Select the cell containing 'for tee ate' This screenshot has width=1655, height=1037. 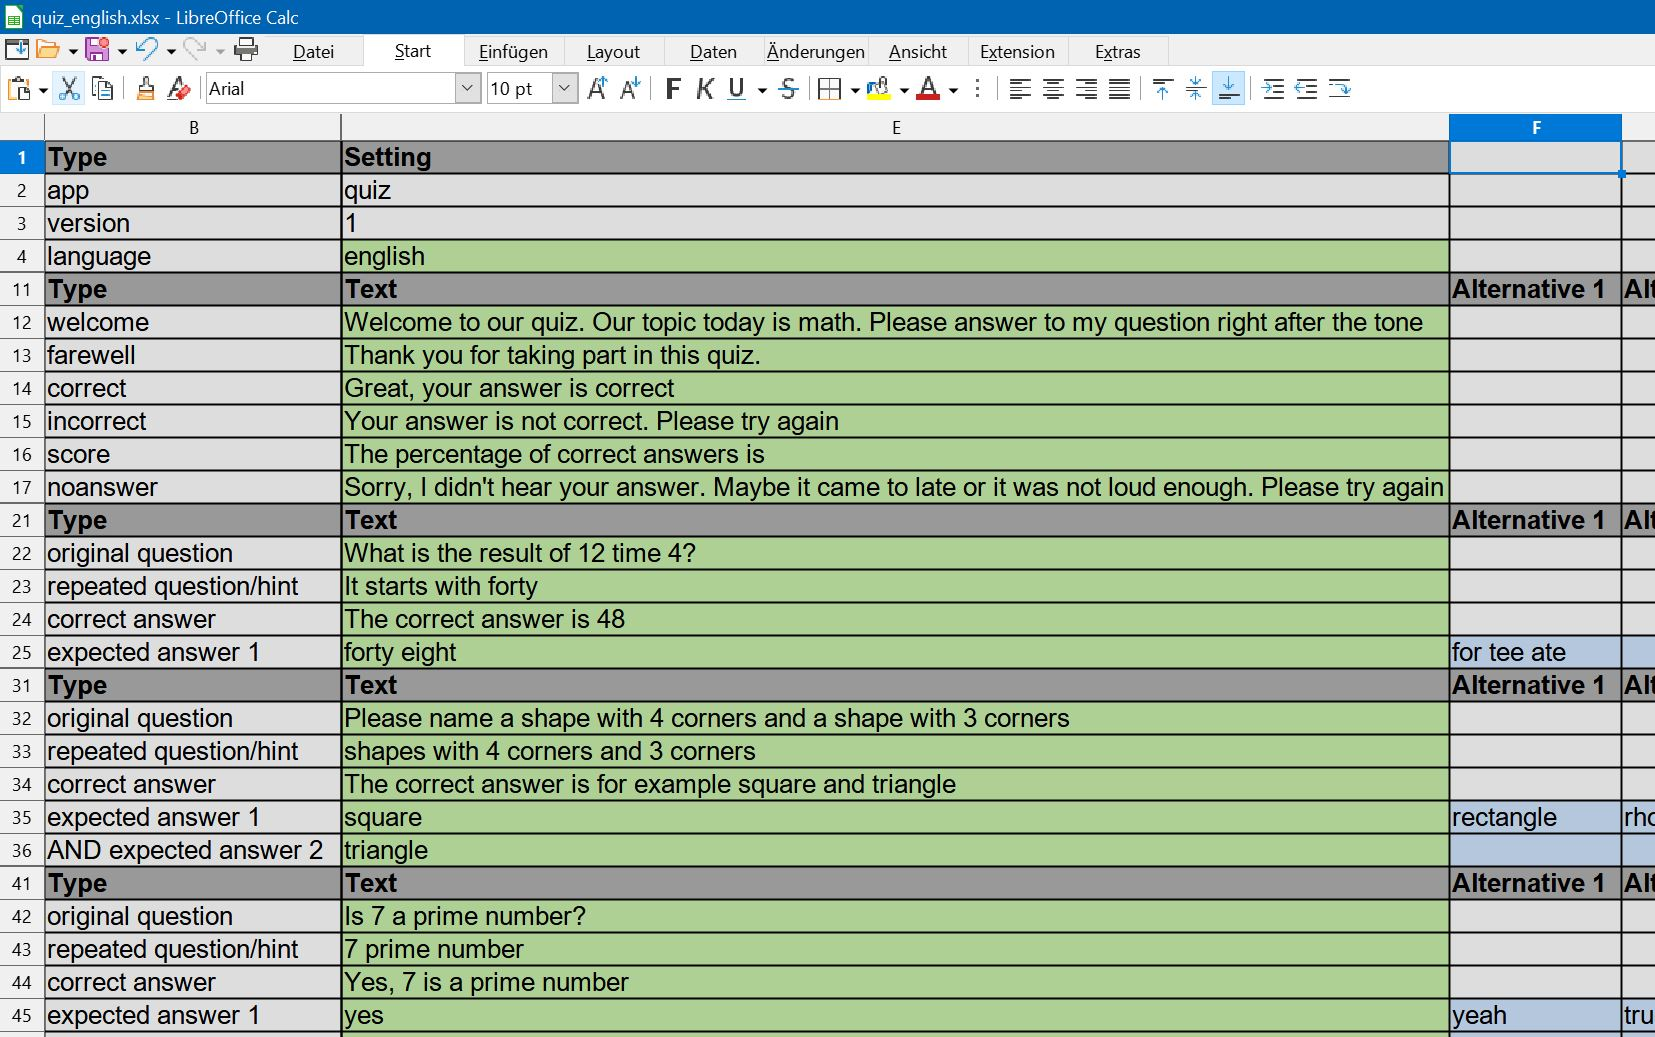tap(1535, 652)
